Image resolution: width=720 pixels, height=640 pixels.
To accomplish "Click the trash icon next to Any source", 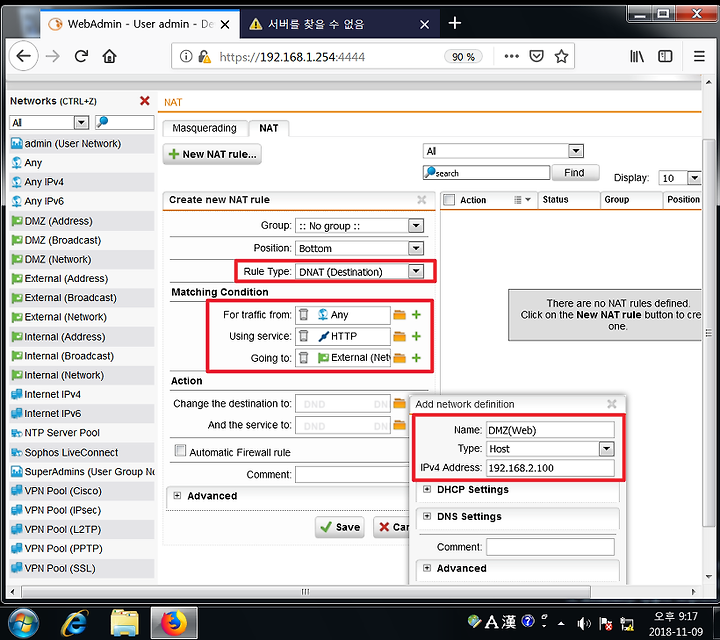I will (304, 314).
